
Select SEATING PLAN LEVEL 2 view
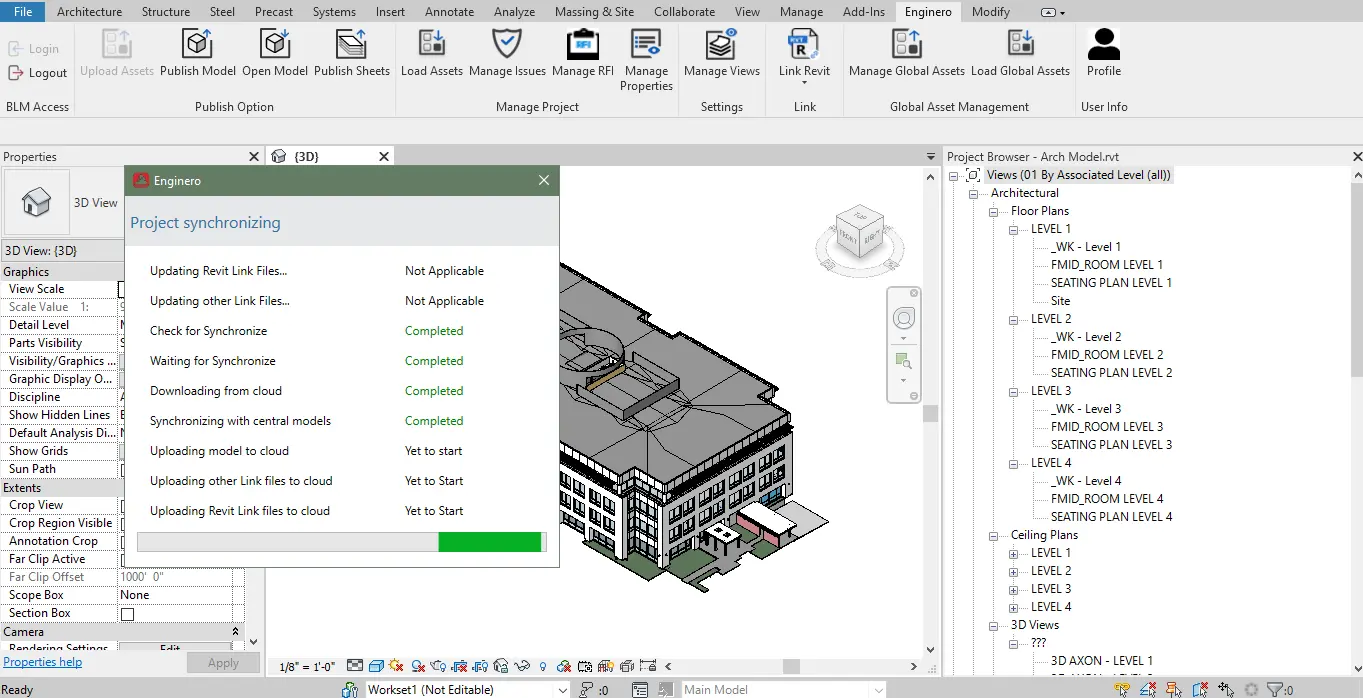click(x=1111, y=373)
